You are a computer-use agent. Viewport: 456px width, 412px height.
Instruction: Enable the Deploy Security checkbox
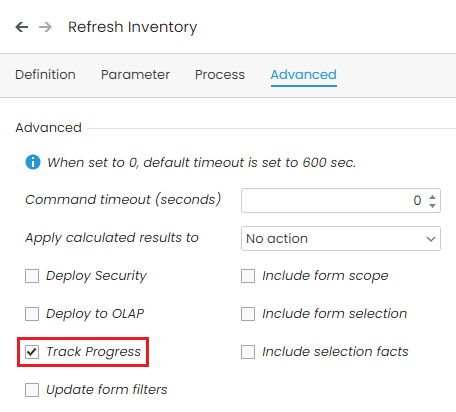[32, 276]
